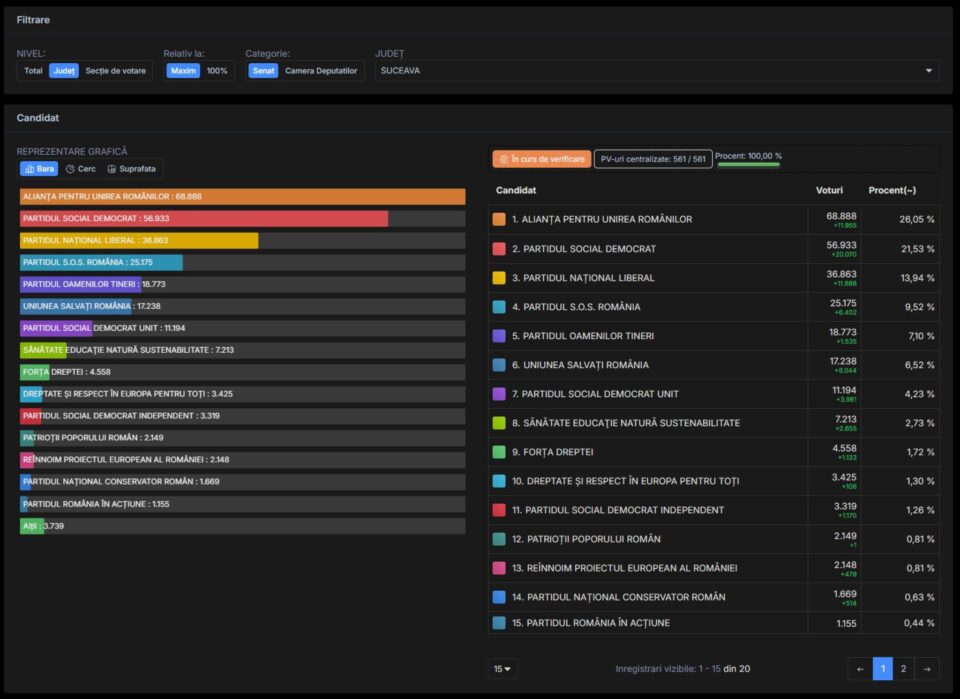Click the color swatch for Partidul Social Democrat Unit
Screen dimensions: 960x699
499,394
